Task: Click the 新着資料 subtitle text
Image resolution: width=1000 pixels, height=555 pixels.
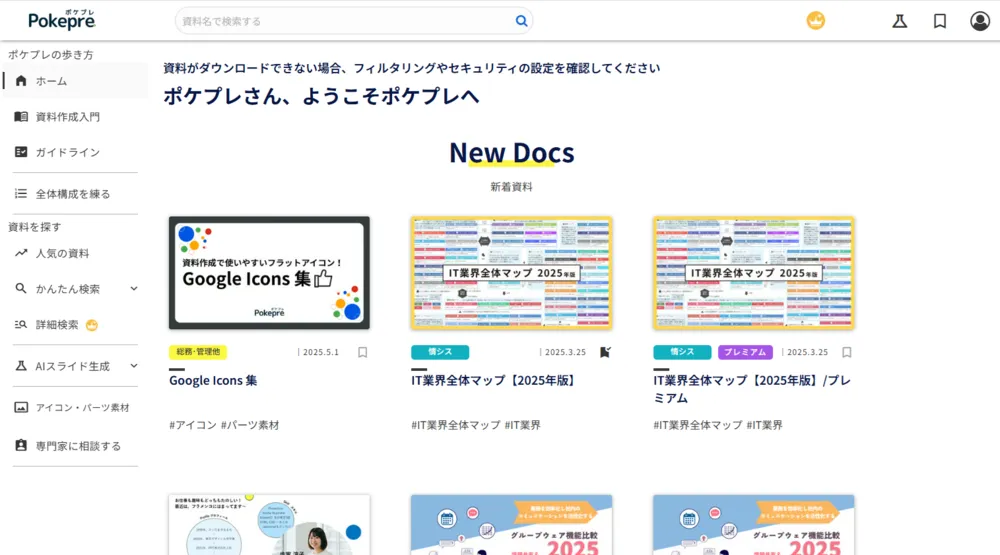Action: click(511, 187)
